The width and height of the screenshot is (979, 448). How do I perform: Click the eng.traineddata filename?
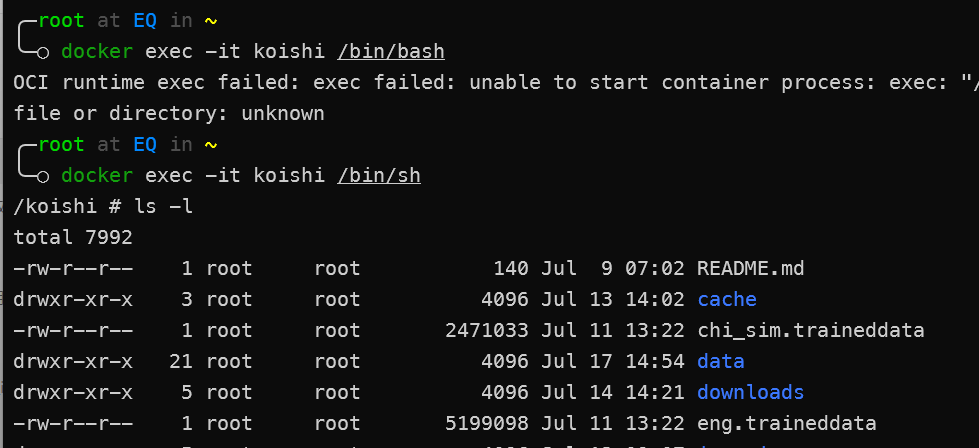click(787, 424)
